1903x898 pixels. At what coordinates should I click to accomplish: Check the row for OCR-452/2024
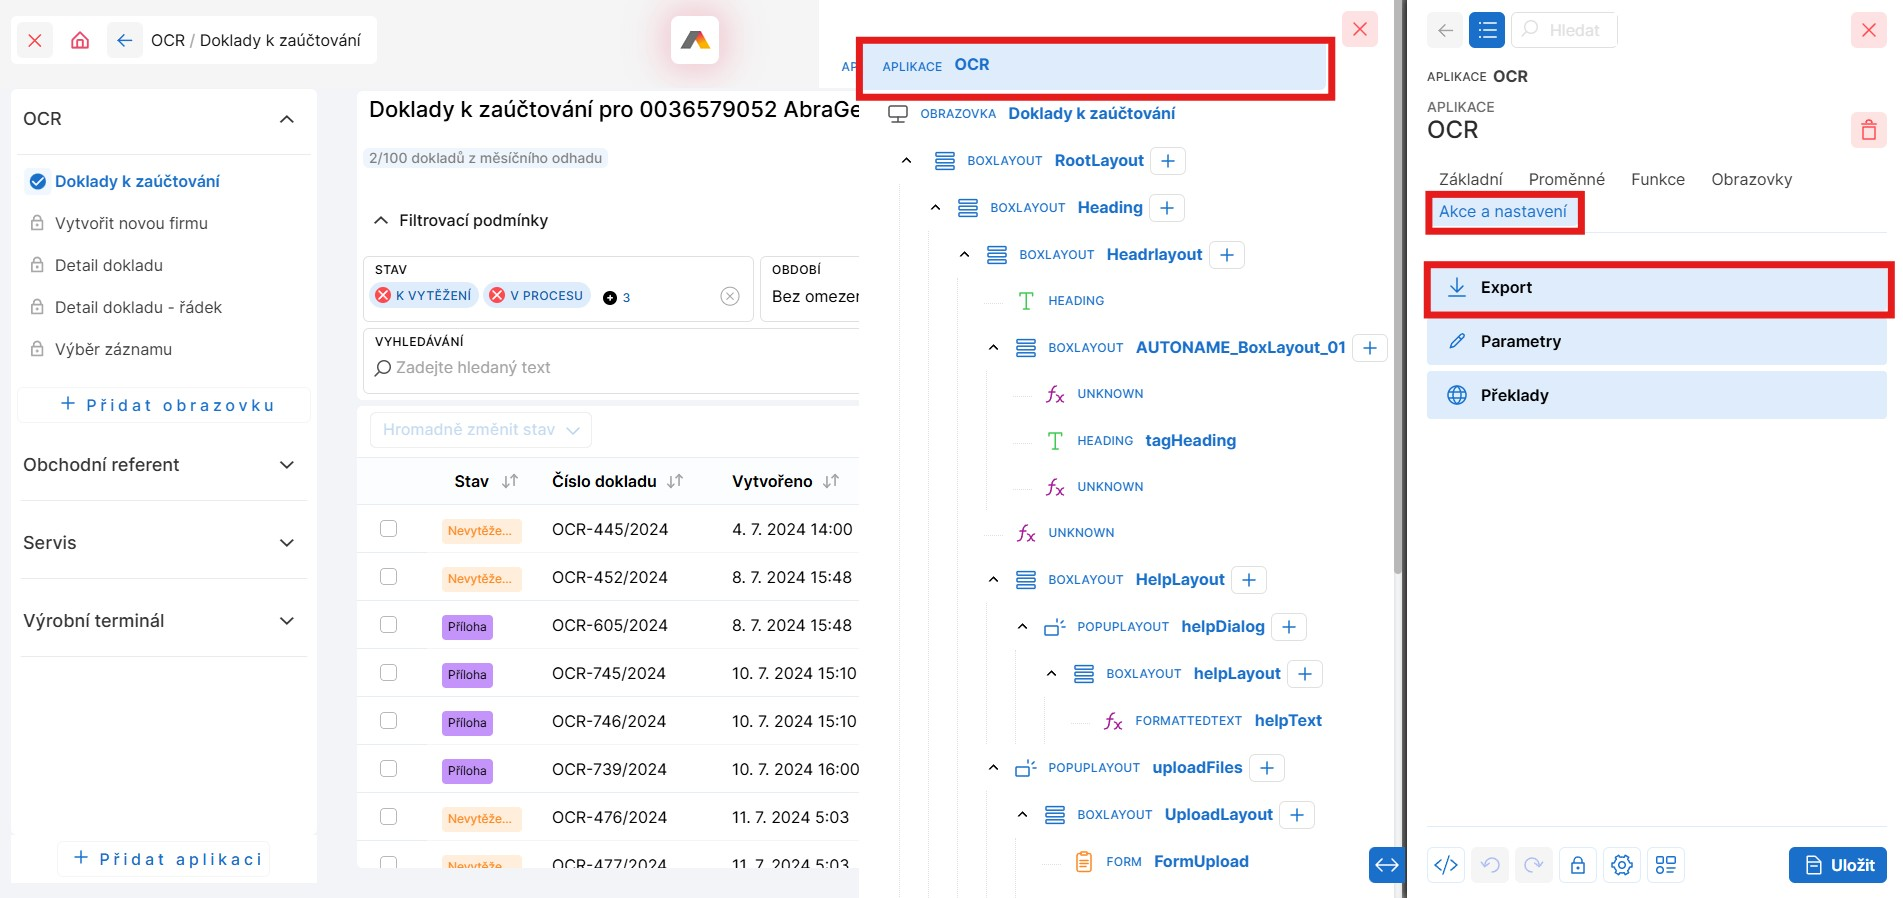(x=389, y=577)
